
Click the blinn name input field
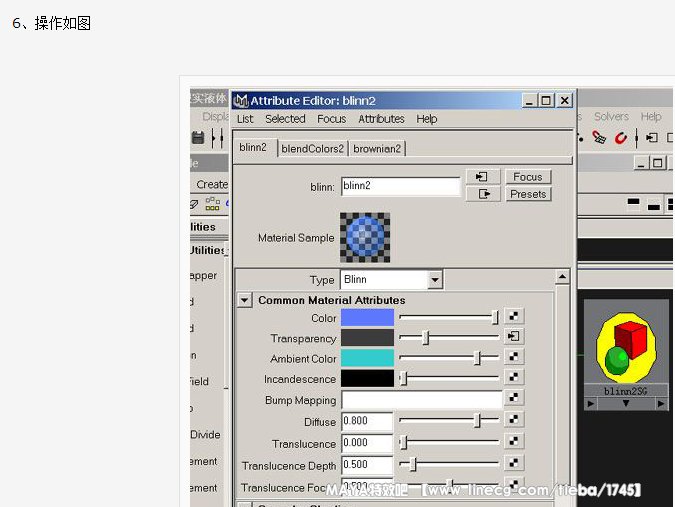401,186
